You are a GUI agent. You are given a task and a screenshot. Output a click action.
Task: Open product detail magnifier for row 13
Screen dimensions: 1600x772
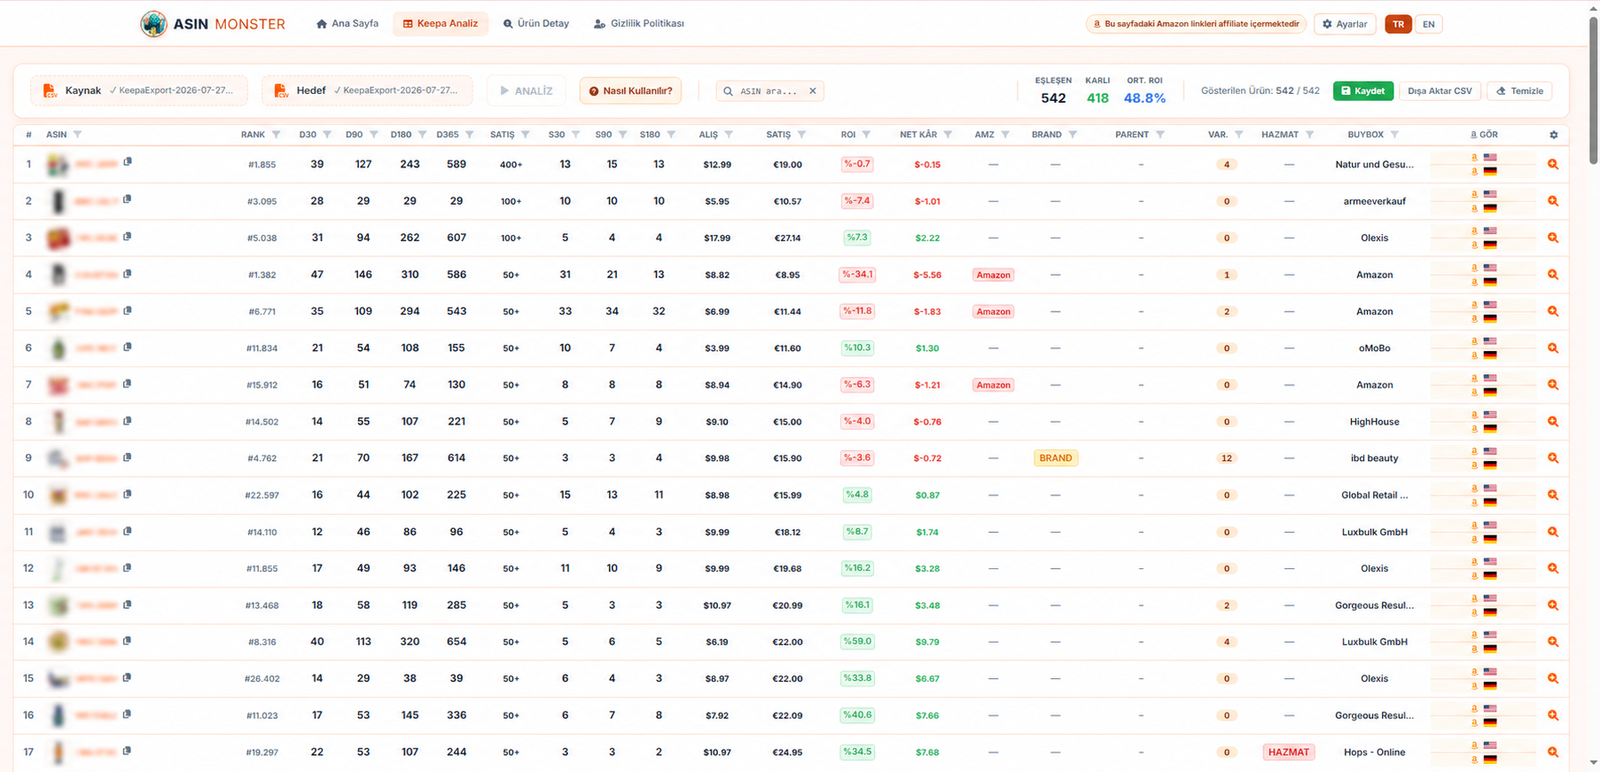tap(1553, 605)
